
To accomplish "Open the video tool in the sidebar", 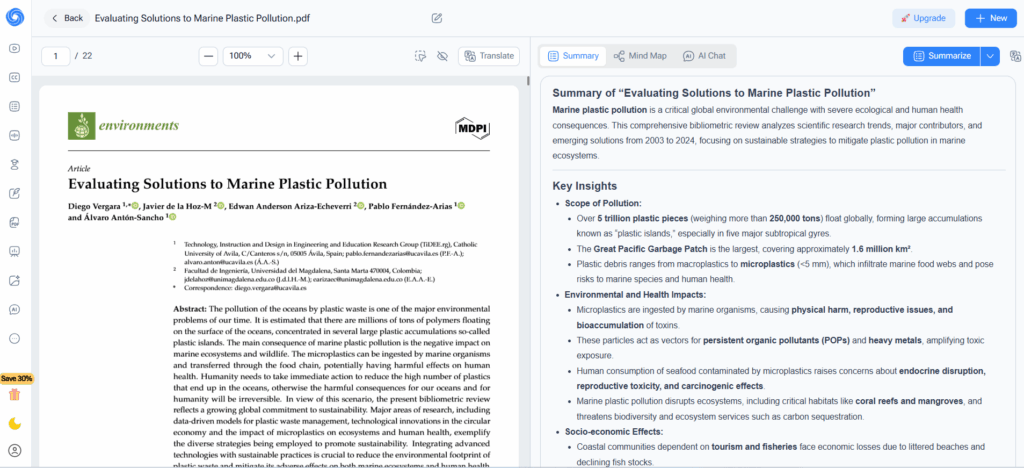I will [x=14, y=48].
